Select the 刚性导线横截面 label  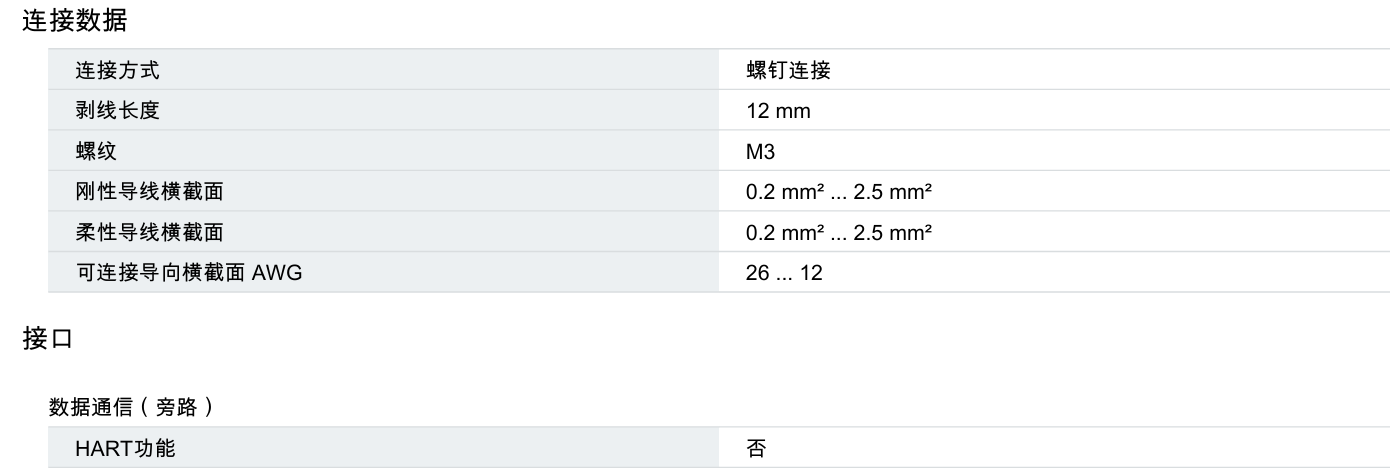(149, 192)
